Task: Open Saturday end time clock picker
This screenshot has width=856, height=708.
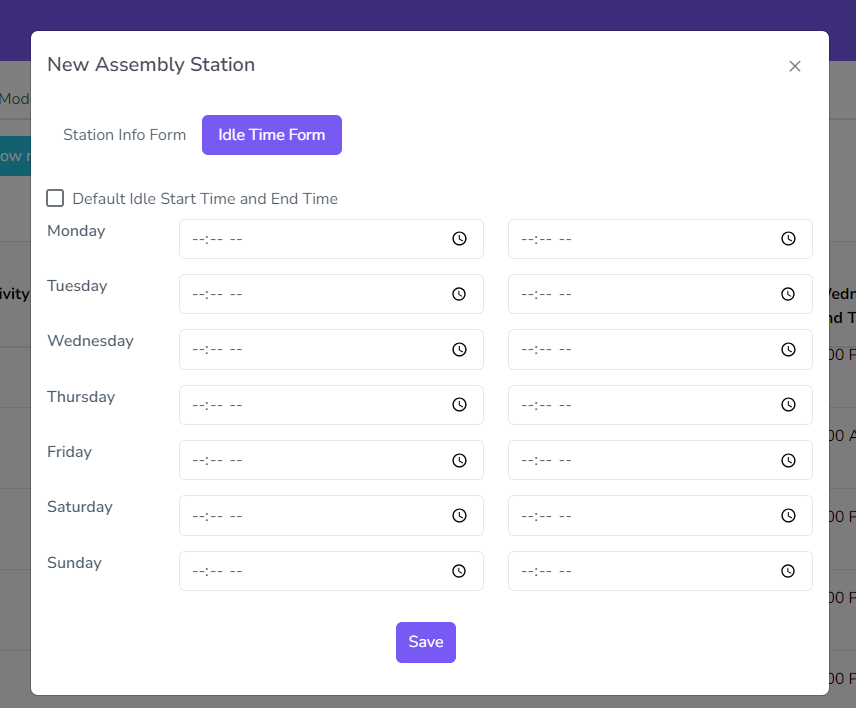Action: click(x=788, y=515)
